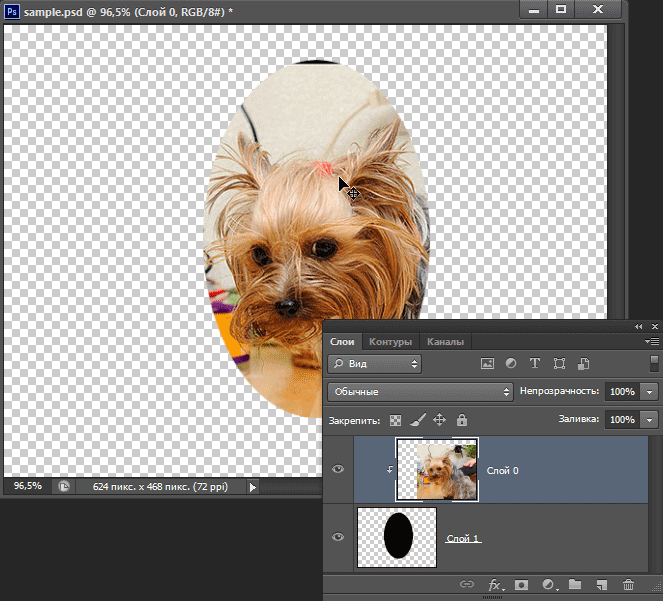This screenshot has width=663, height=601.
Task: Switch to the Каналы tab
Action: 445,341
